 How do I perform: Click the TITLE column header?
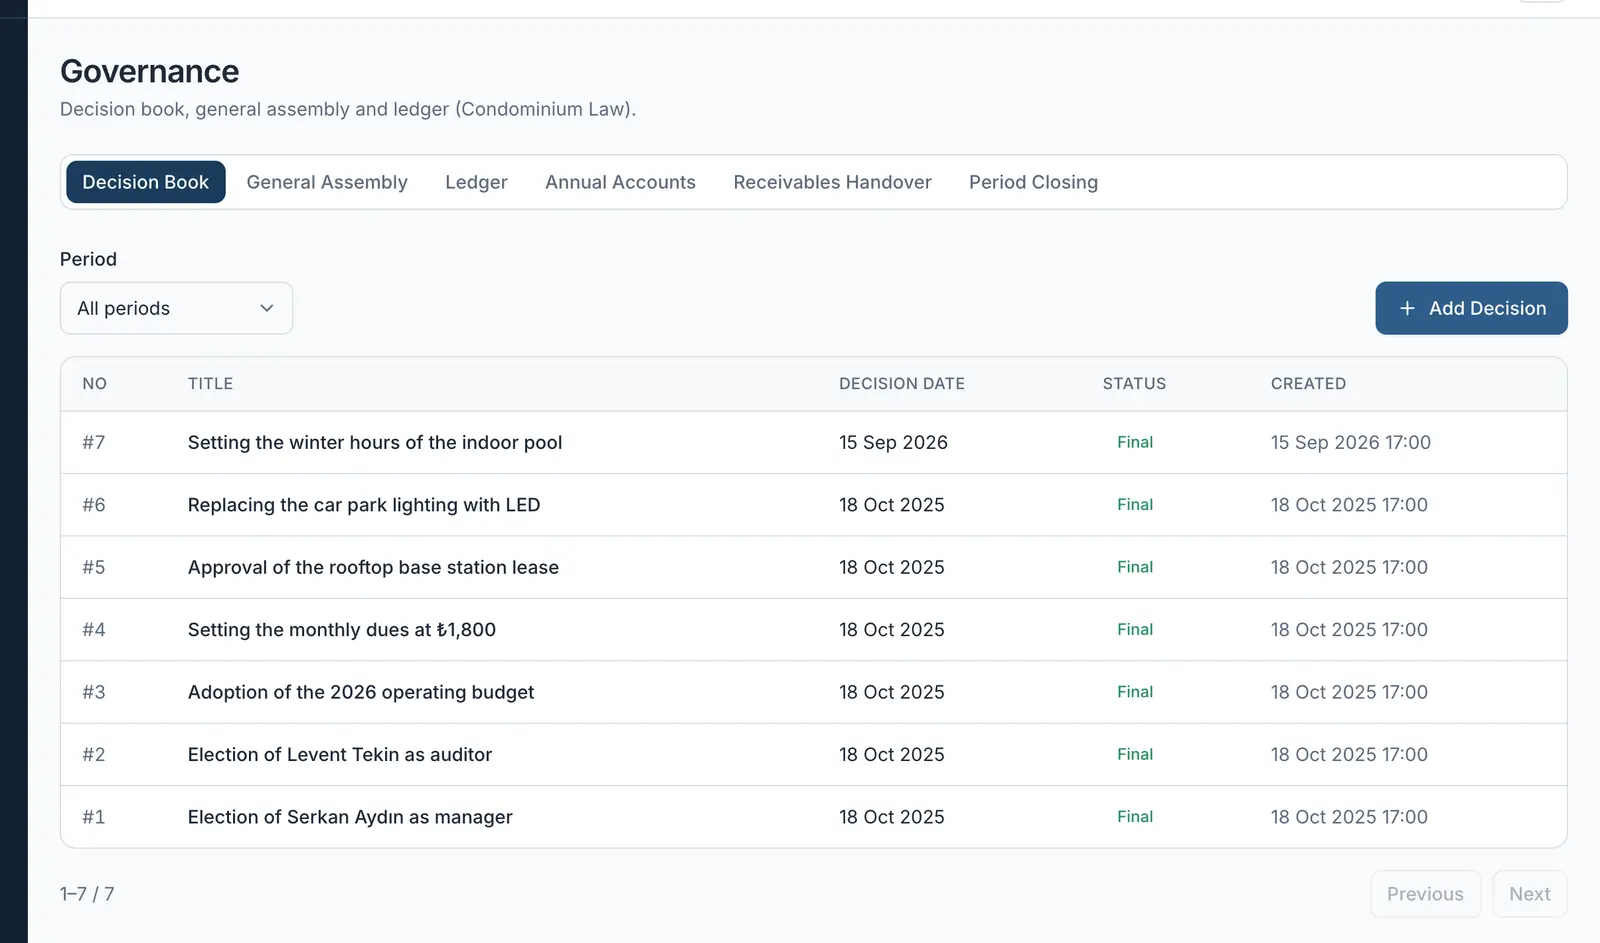210,384
